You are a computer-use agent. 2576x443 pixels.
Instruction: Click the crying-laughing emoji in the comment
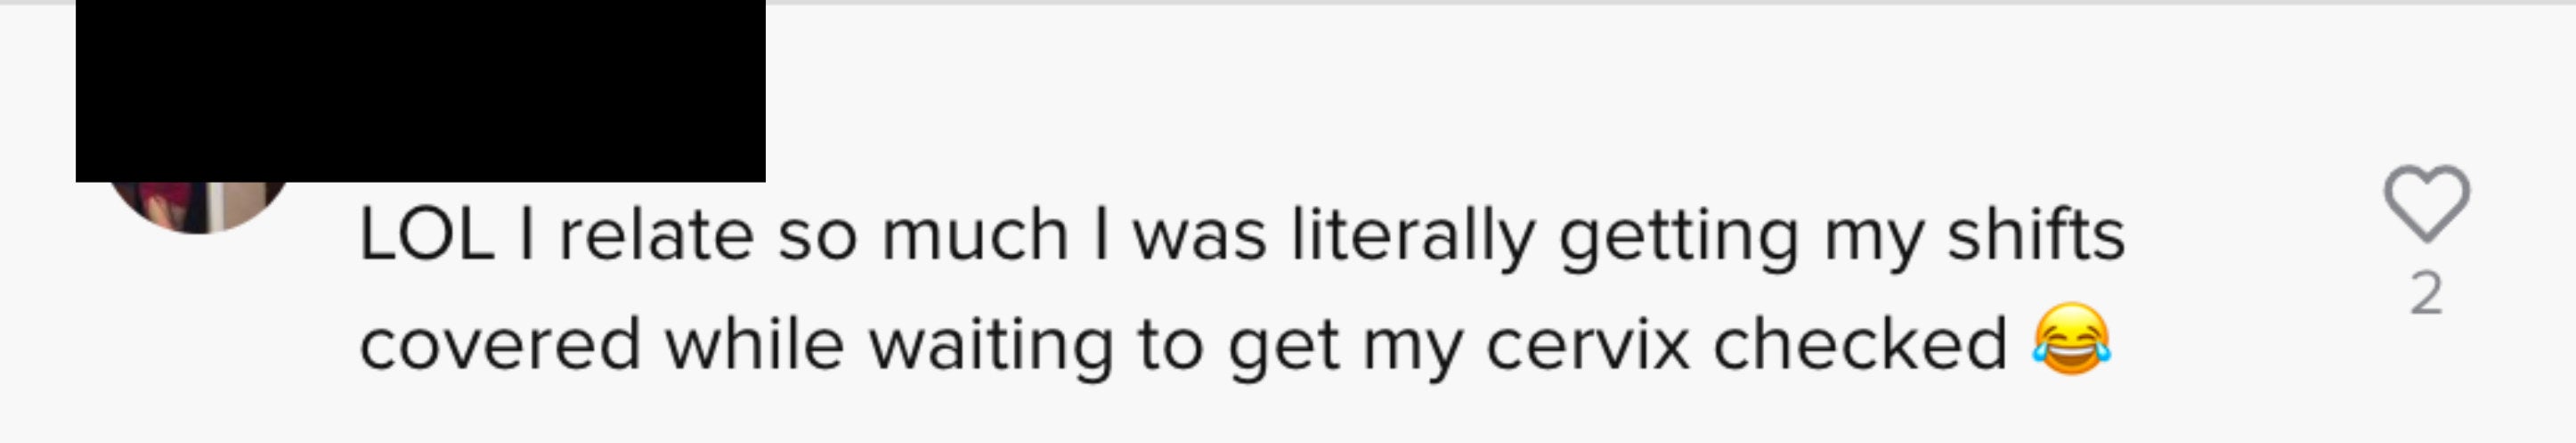point(2072,339)
